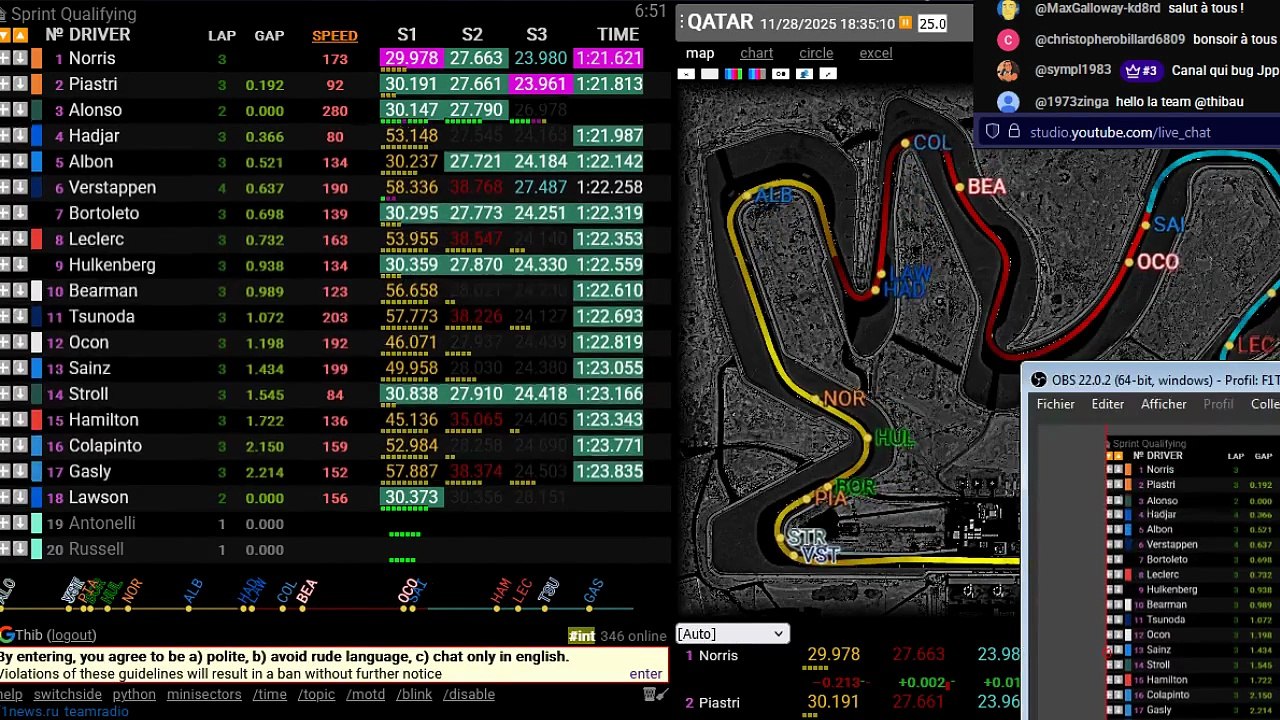This screenshot has width=1280, height=720.
Task: Click the 346 online counter
Action: (633, 636)
